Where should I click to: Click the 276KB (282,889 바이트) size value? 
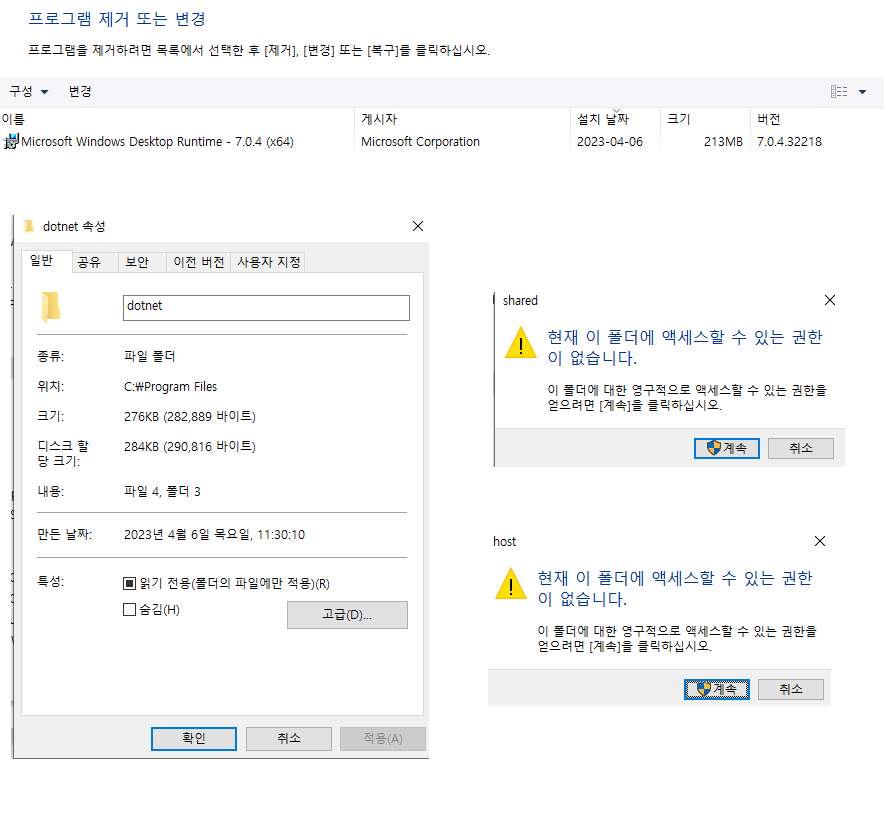190,416
